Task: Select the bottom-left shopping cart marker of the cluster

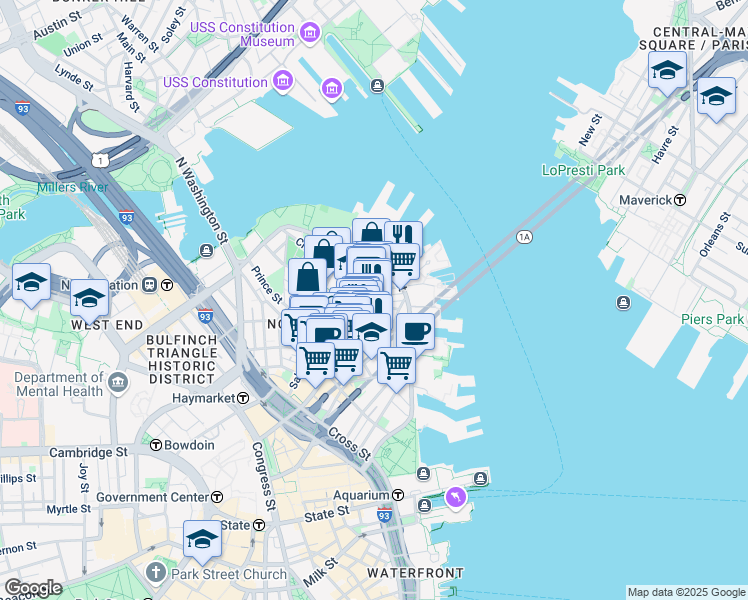Action: [315, 361]
